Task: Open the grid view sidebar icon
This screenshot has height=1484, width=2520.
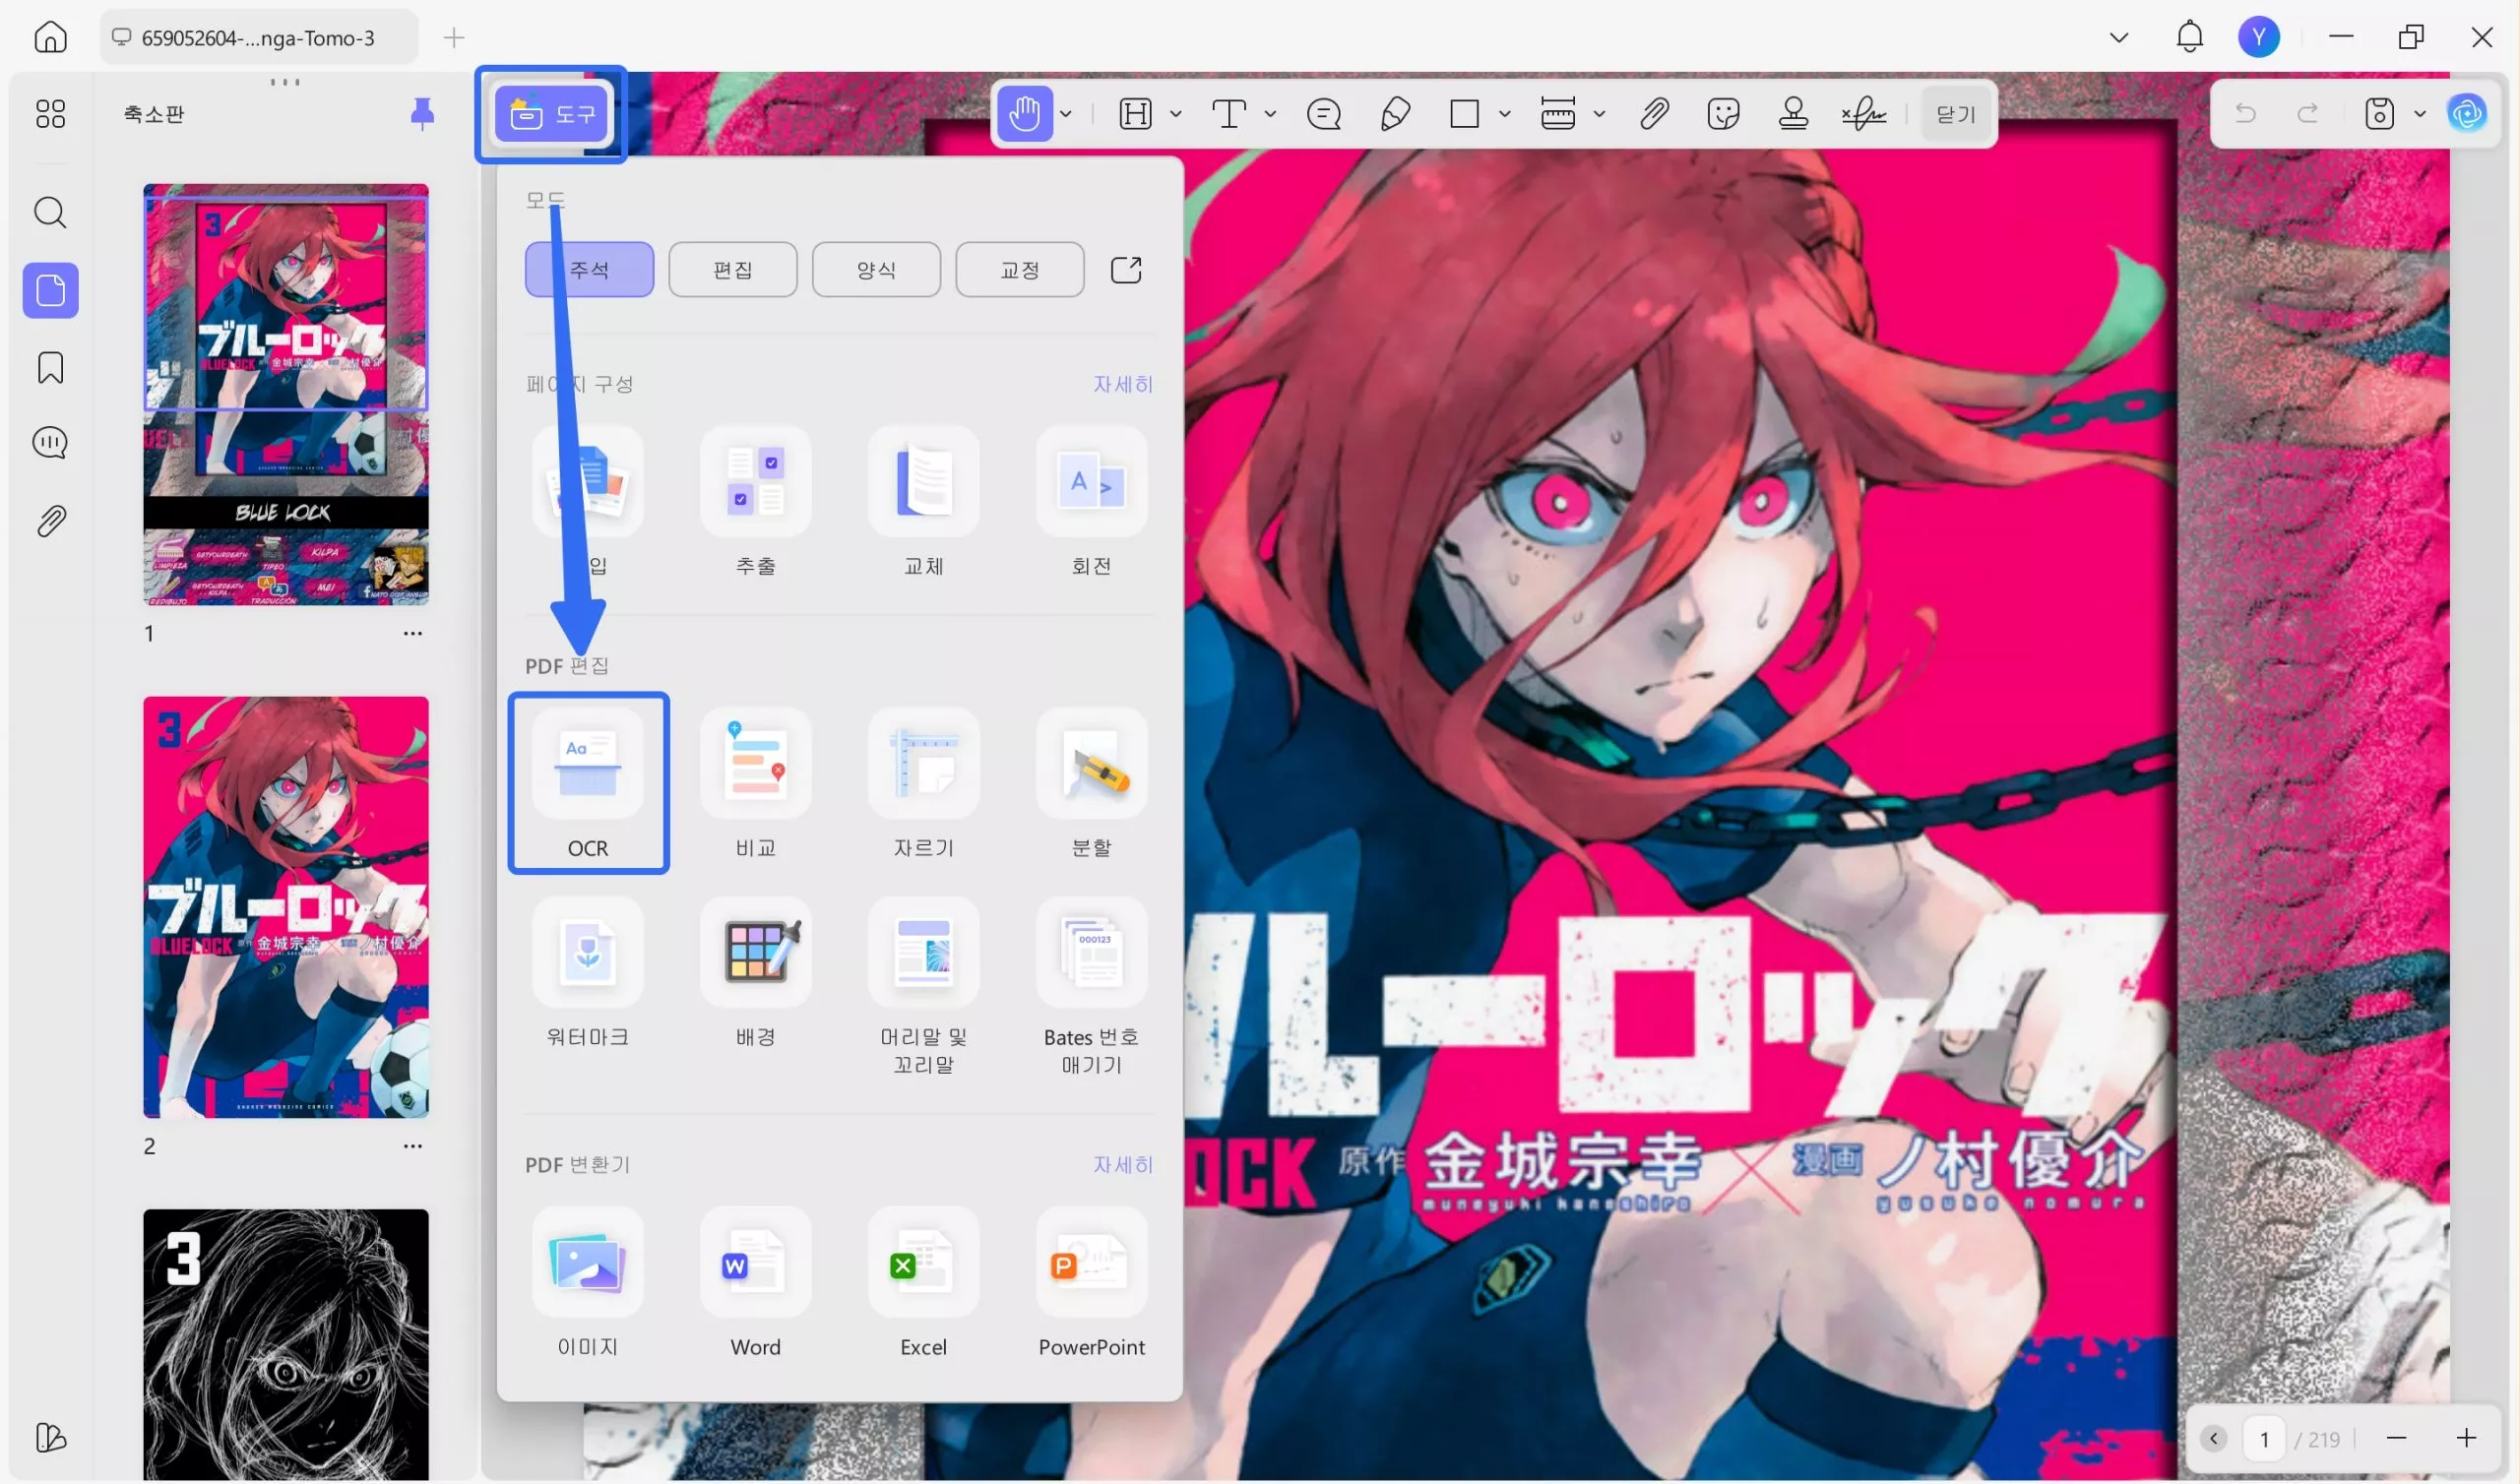Action: click(x=50, y=113)
